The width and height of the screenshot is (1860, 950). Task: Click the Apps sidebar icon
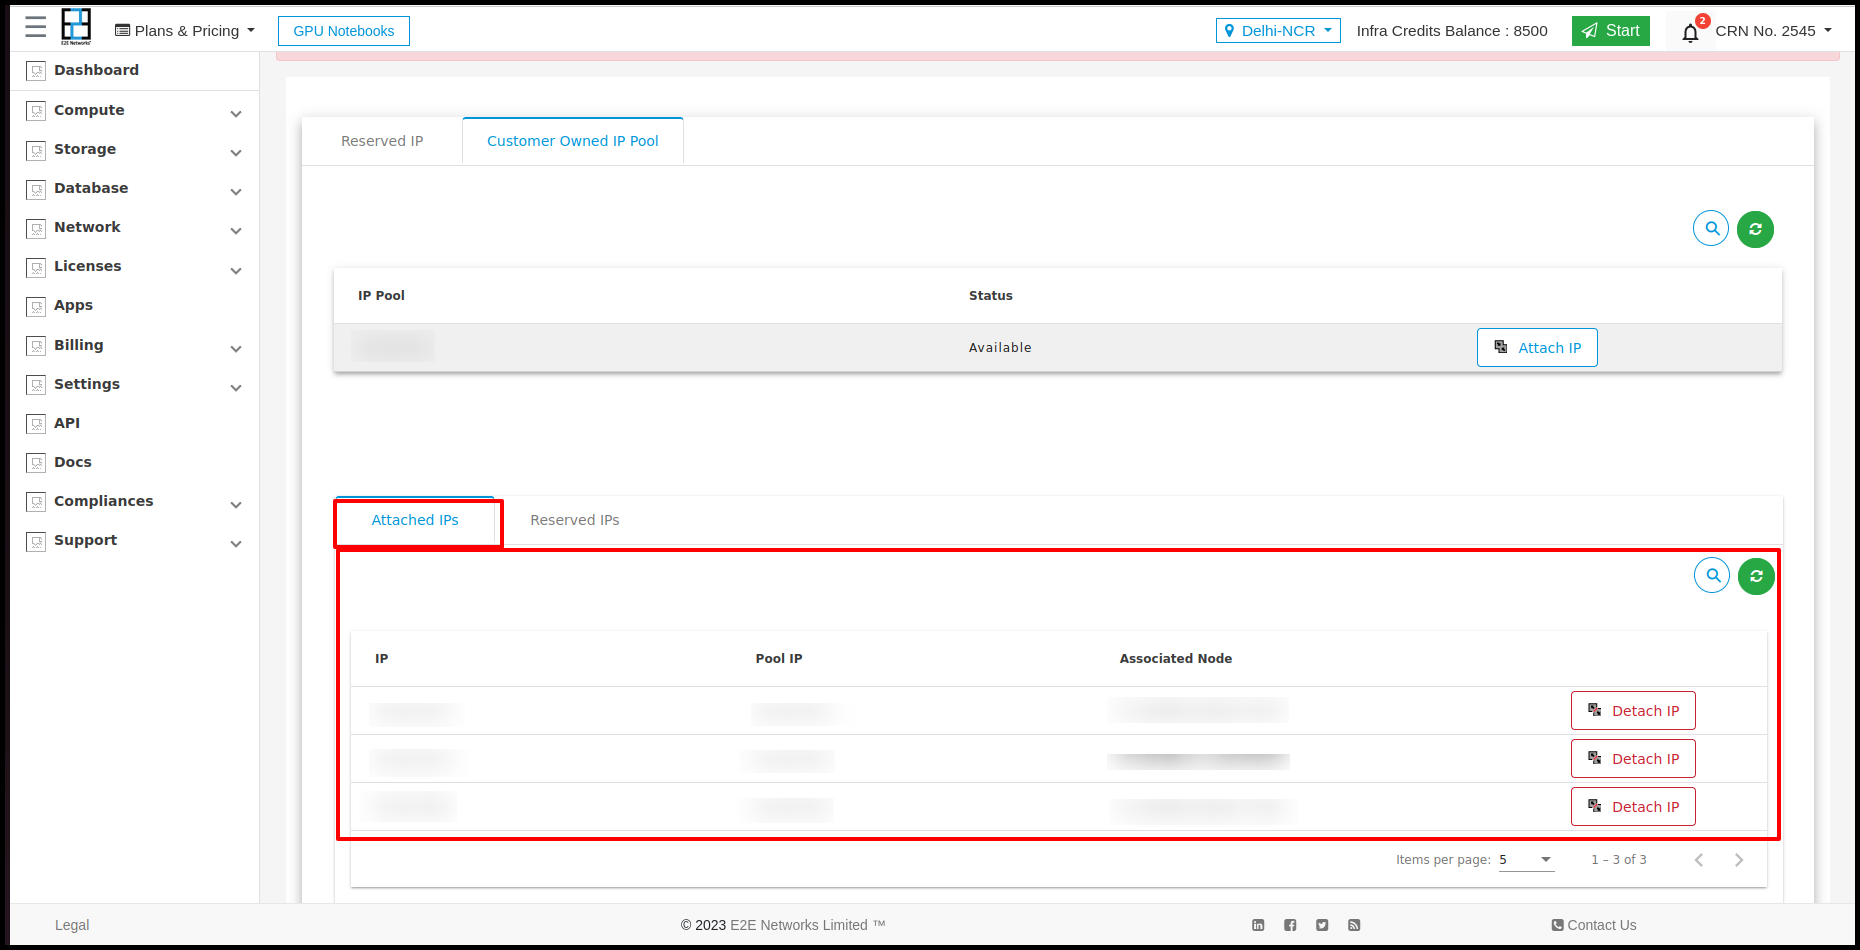point(36,306)
